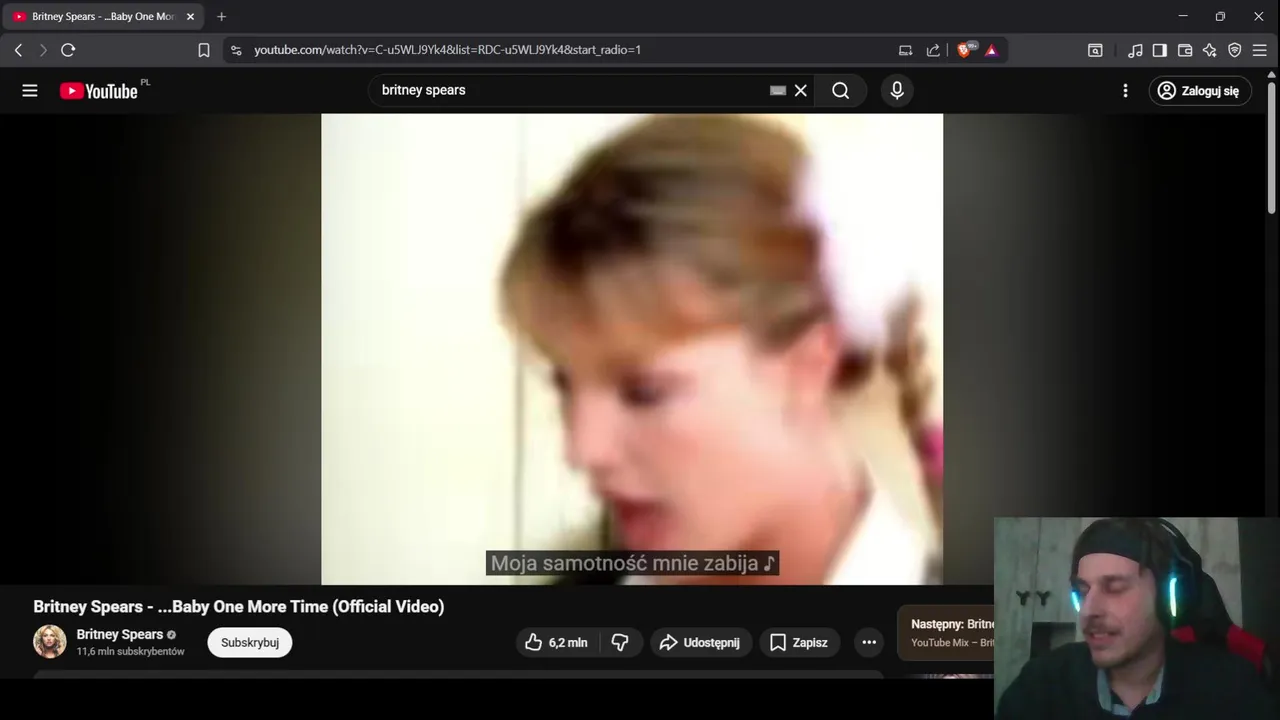Open Brave Shields lion icon
Viewport: 1280px width, 720px height.
965,50
